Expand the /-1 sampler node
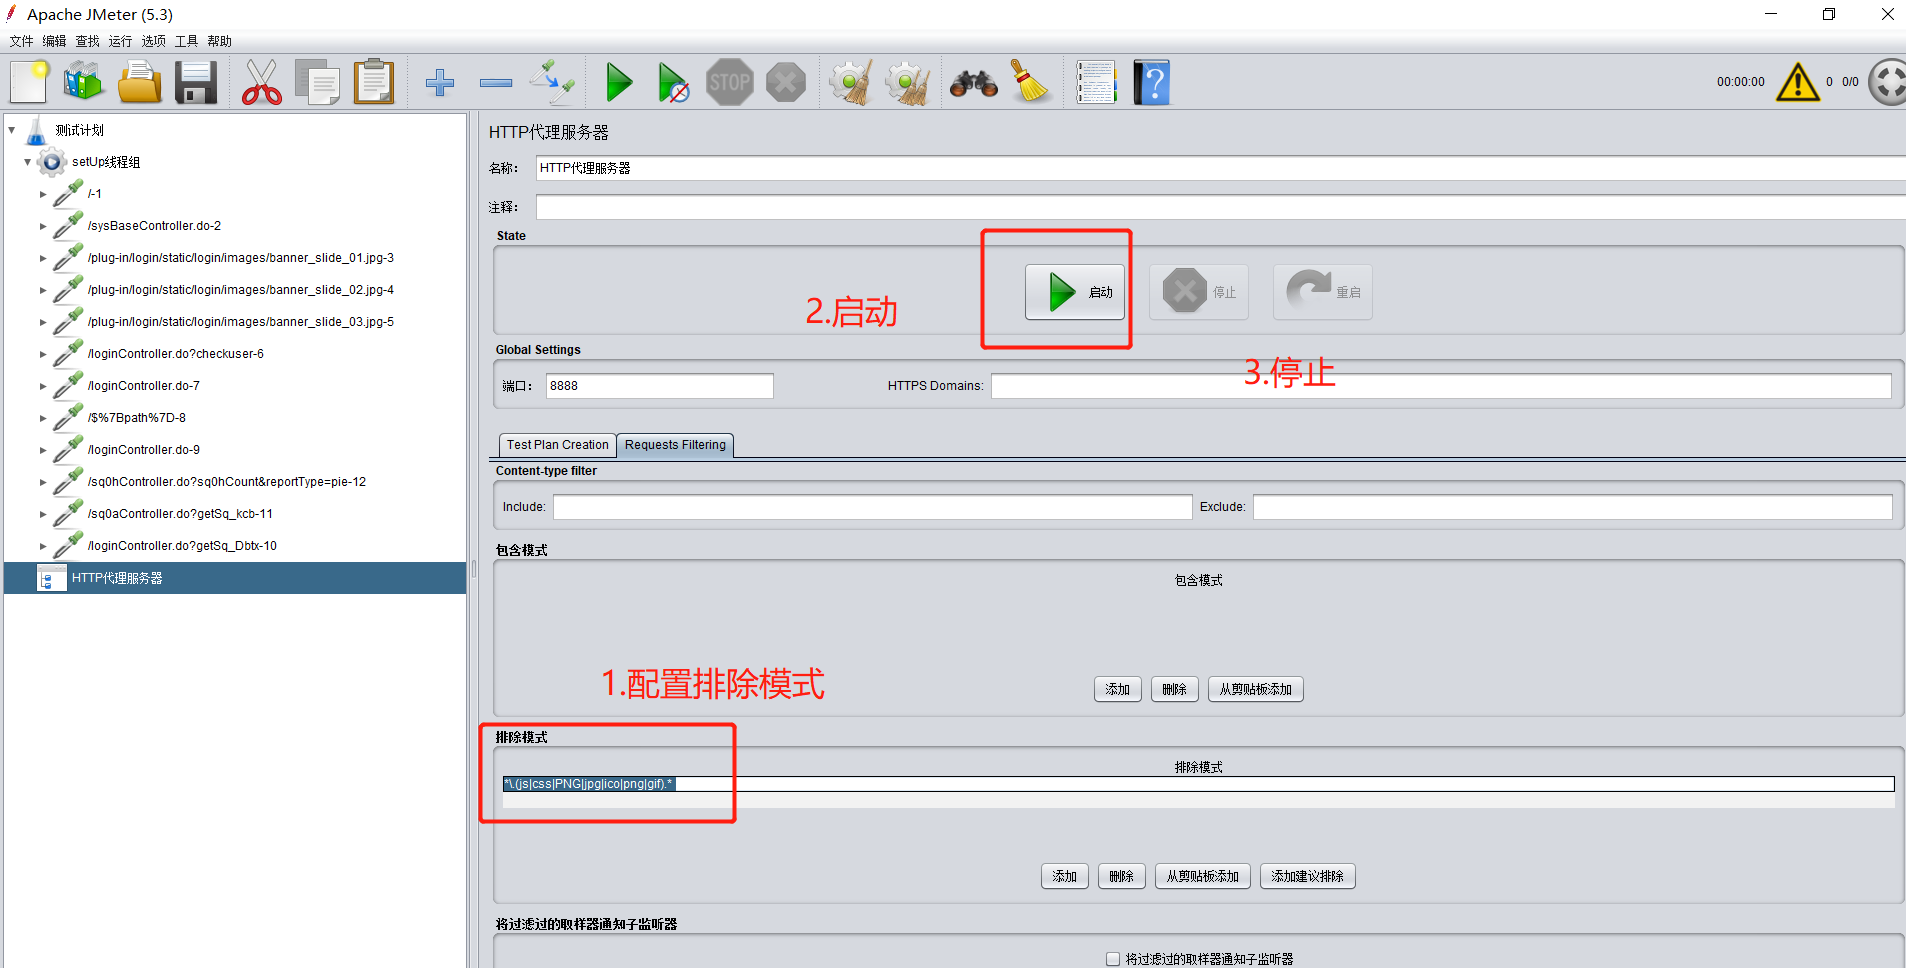Image resolution: width=1906 pixels, height=968 pixels. [43, 194]
